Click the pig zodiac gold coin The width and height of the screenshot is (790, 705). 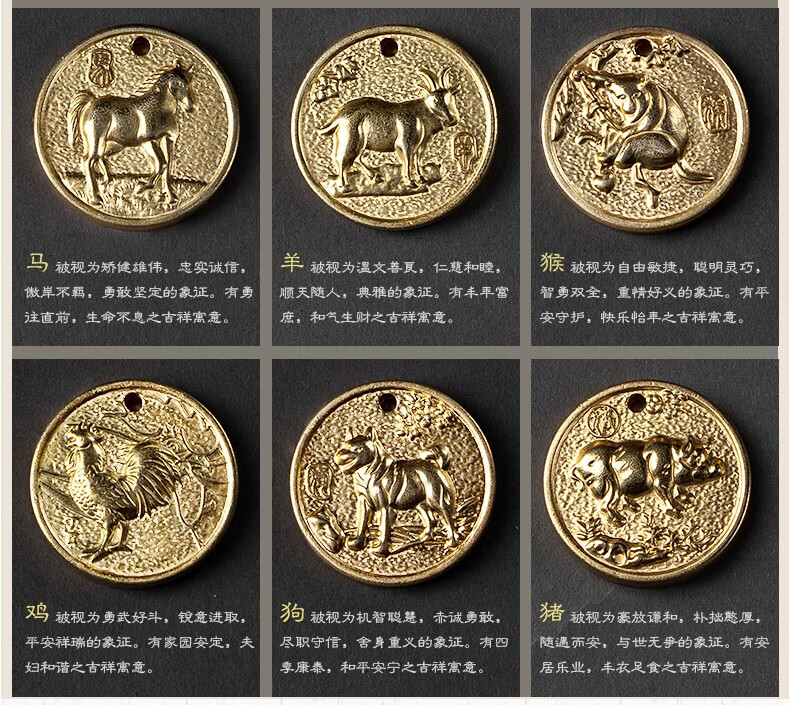coord(647,483)
